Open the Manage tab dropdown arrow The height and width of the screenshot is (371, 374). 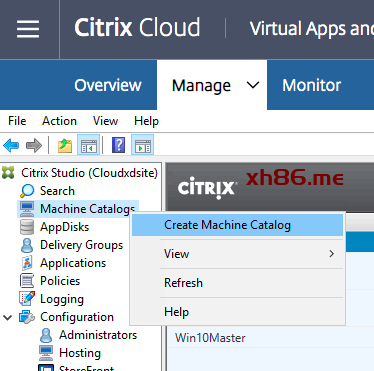pos(253,85)
